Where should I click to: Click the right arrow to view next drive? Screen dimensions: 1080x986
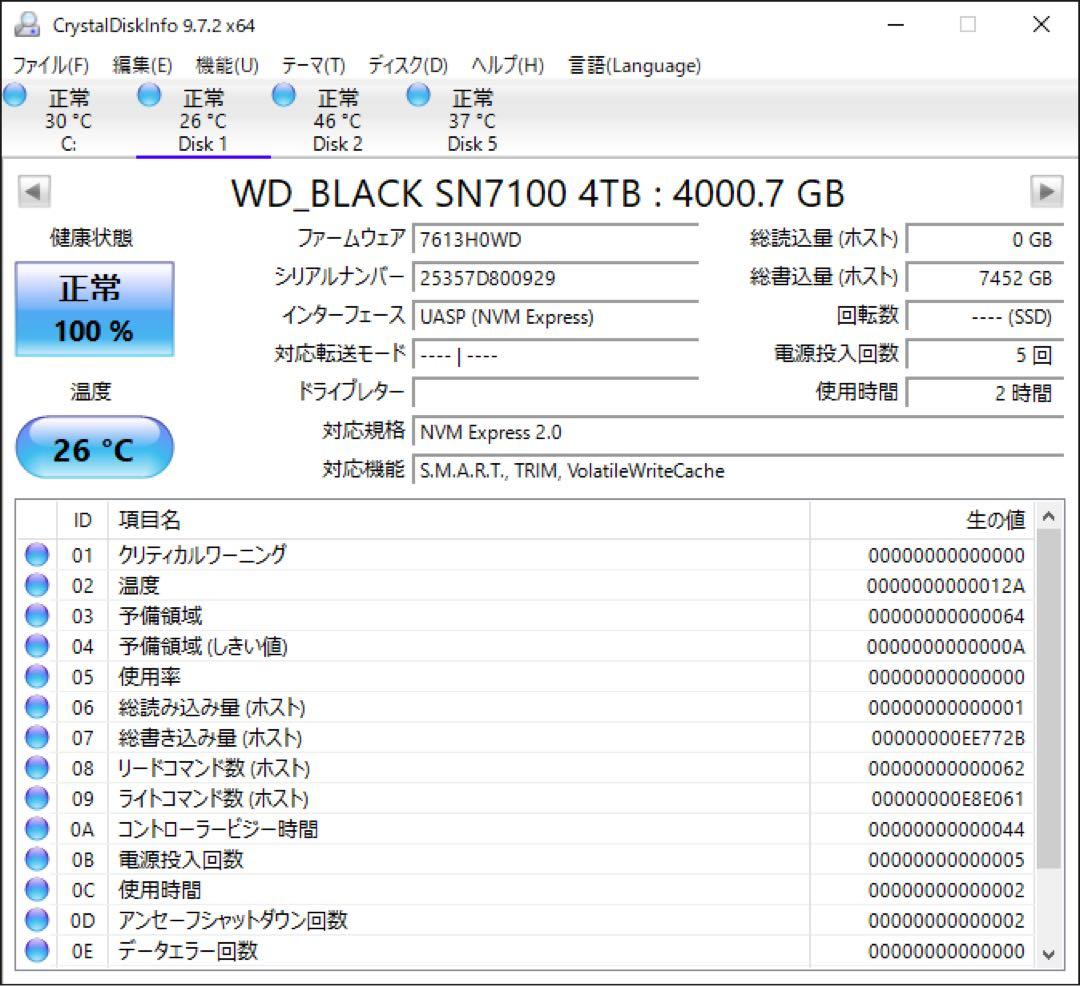click(1048, 190)
